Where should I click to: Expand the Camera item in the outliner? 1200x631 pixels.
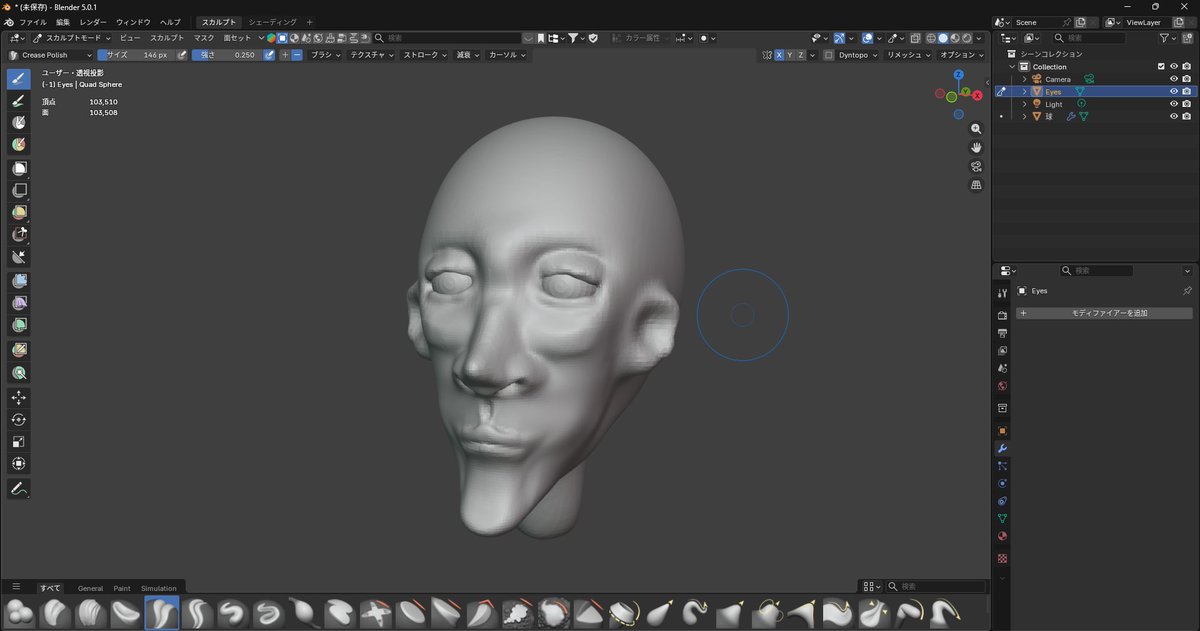[x=1025, y=79]
